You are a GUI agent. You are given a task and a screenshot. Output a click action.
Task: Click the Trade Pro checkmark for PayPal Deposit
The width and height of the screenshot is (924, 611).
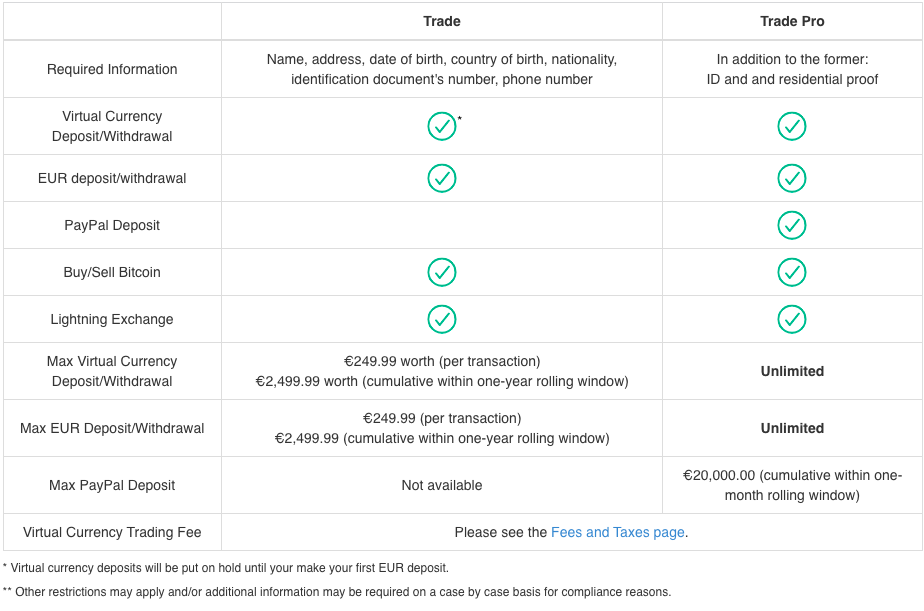click(791, 225)
